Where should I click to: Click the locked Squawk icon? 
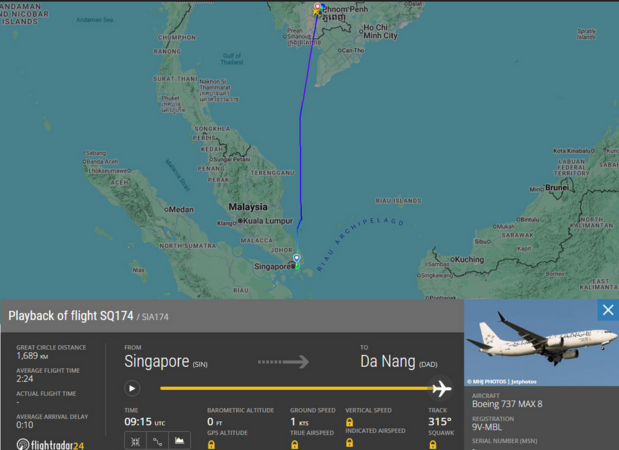click(x=433, y=444)
